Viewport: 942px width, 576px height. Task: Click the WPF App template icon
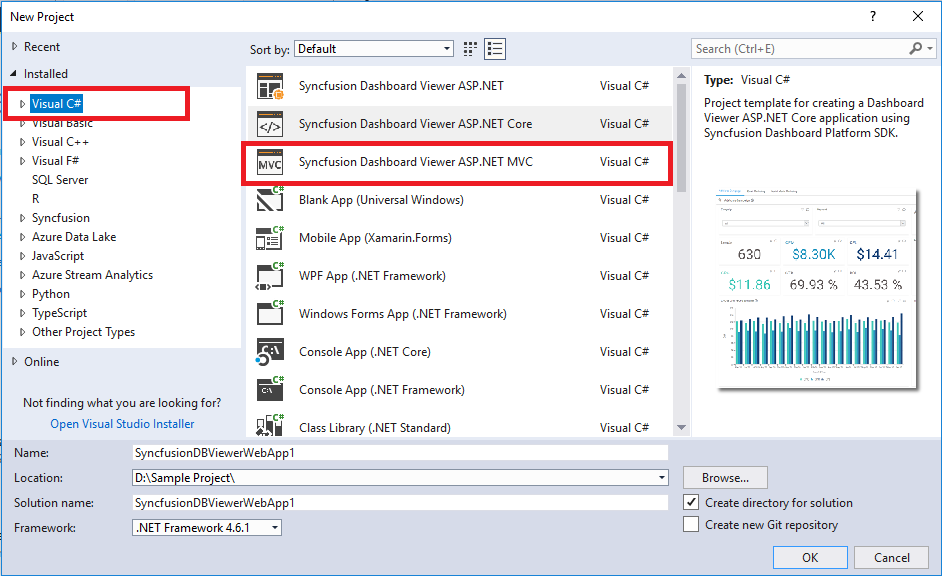(x=270, y=276)
